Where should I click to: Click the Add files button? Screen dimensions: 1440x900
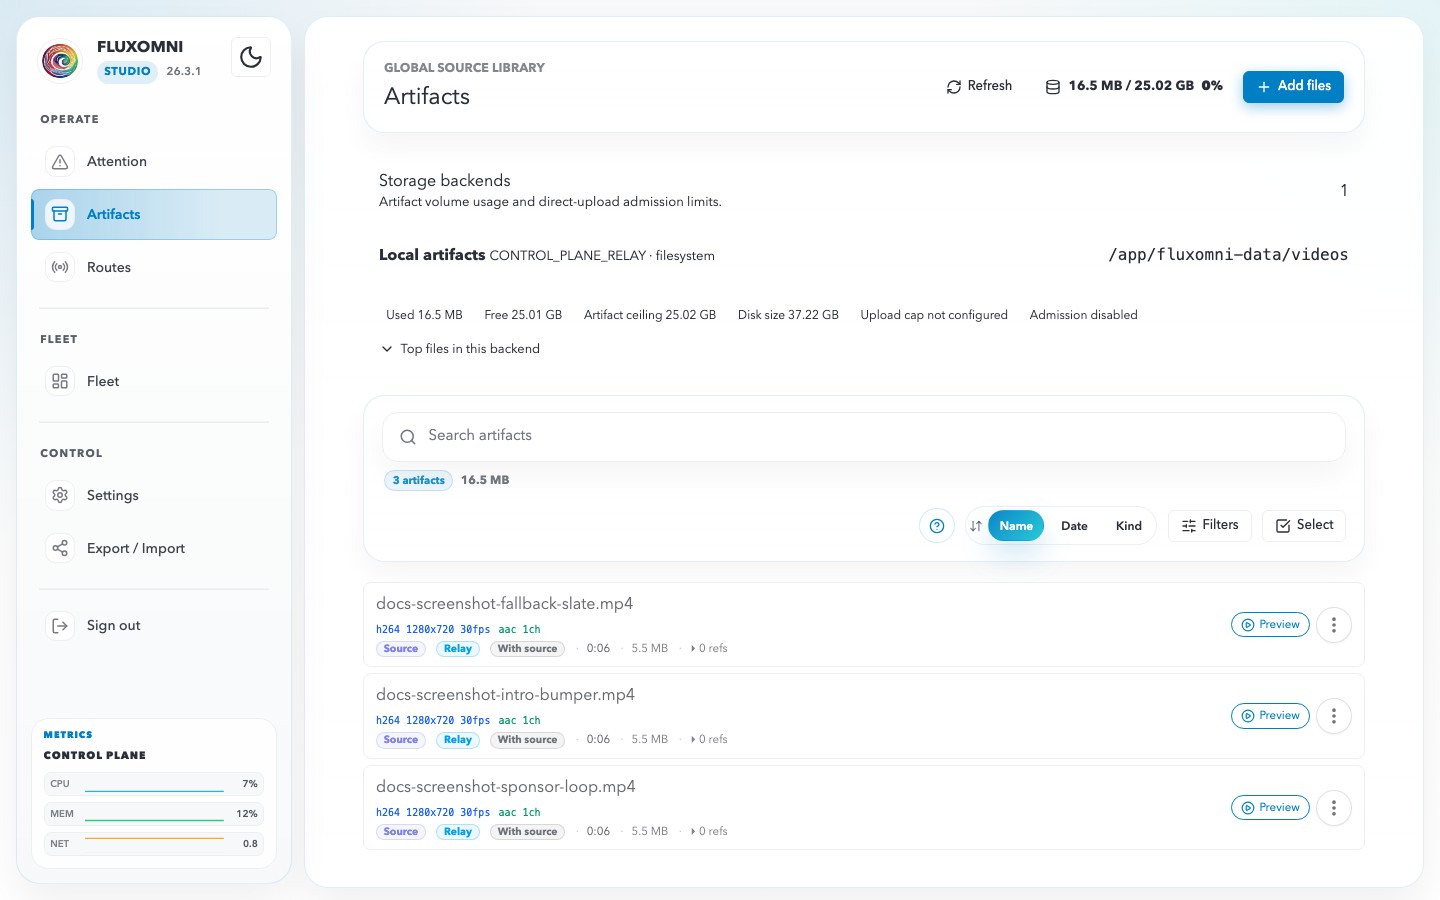[x=1293, y=86]
